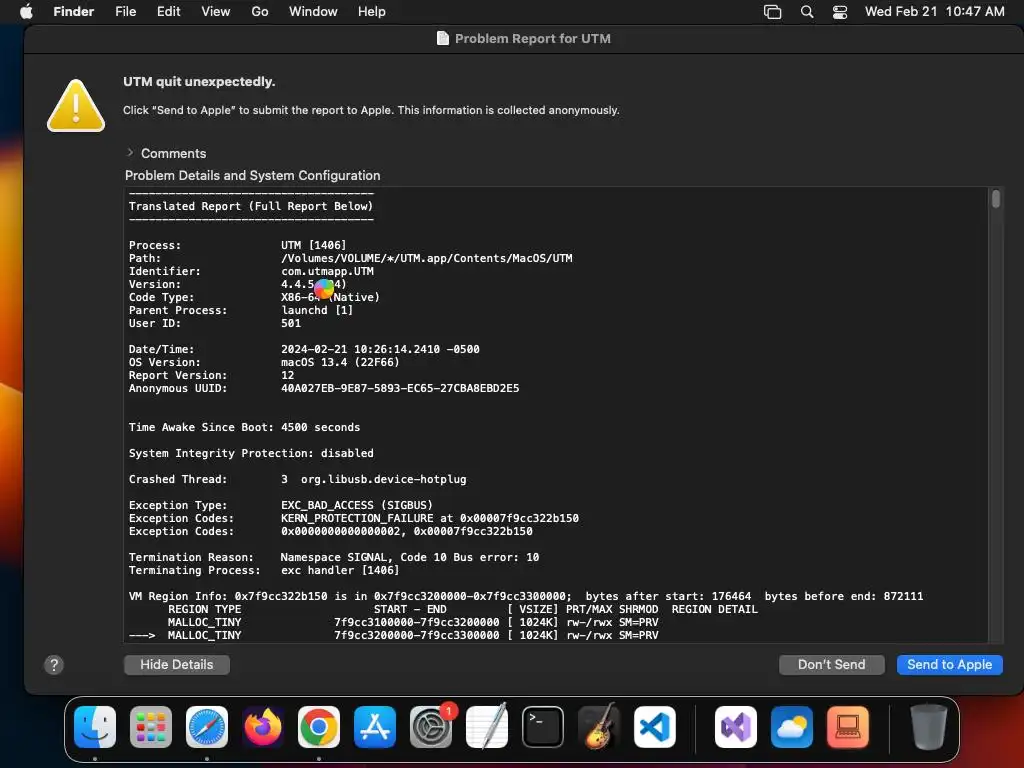Open the Weather cloud app in Dock

tap(792, 727)
